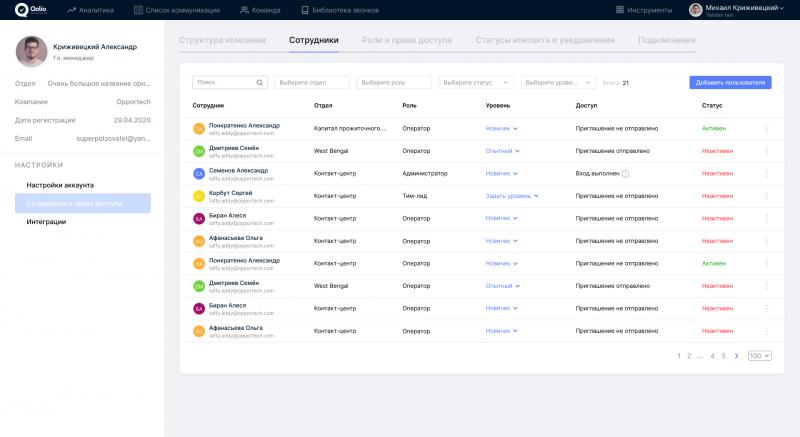Screen dimensions: 800x437
Task: Click the info icon next to Вход выполнен
Action: point(625,173)
